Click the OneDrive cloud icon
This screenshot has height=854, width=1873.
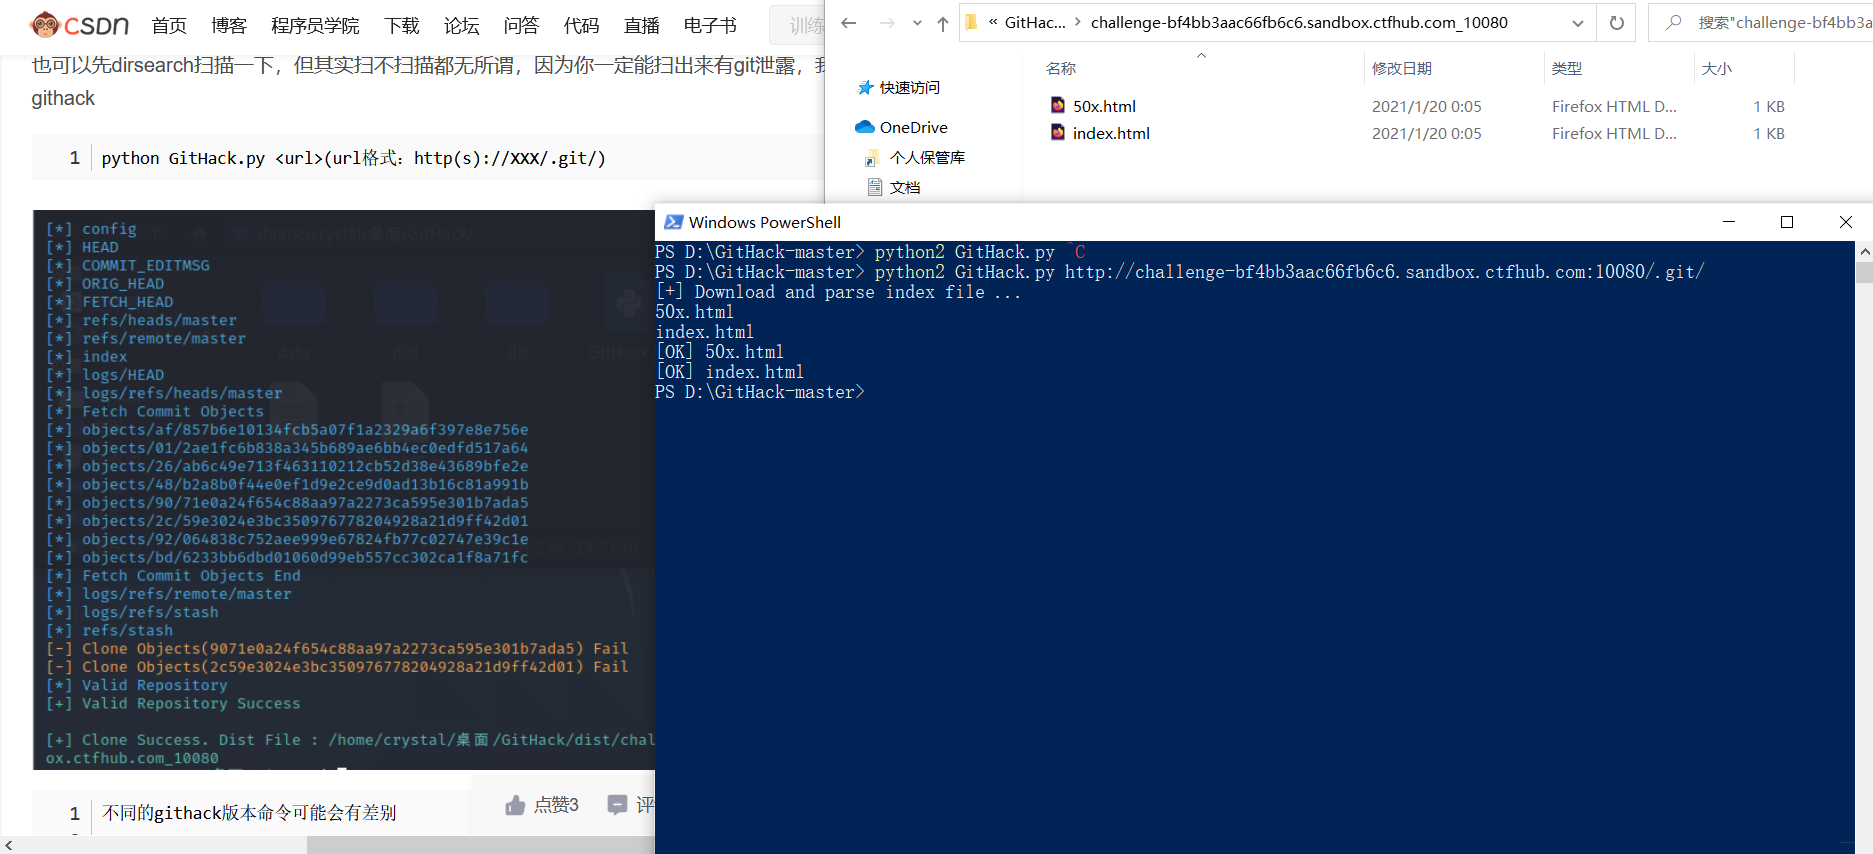coord(865,127)
